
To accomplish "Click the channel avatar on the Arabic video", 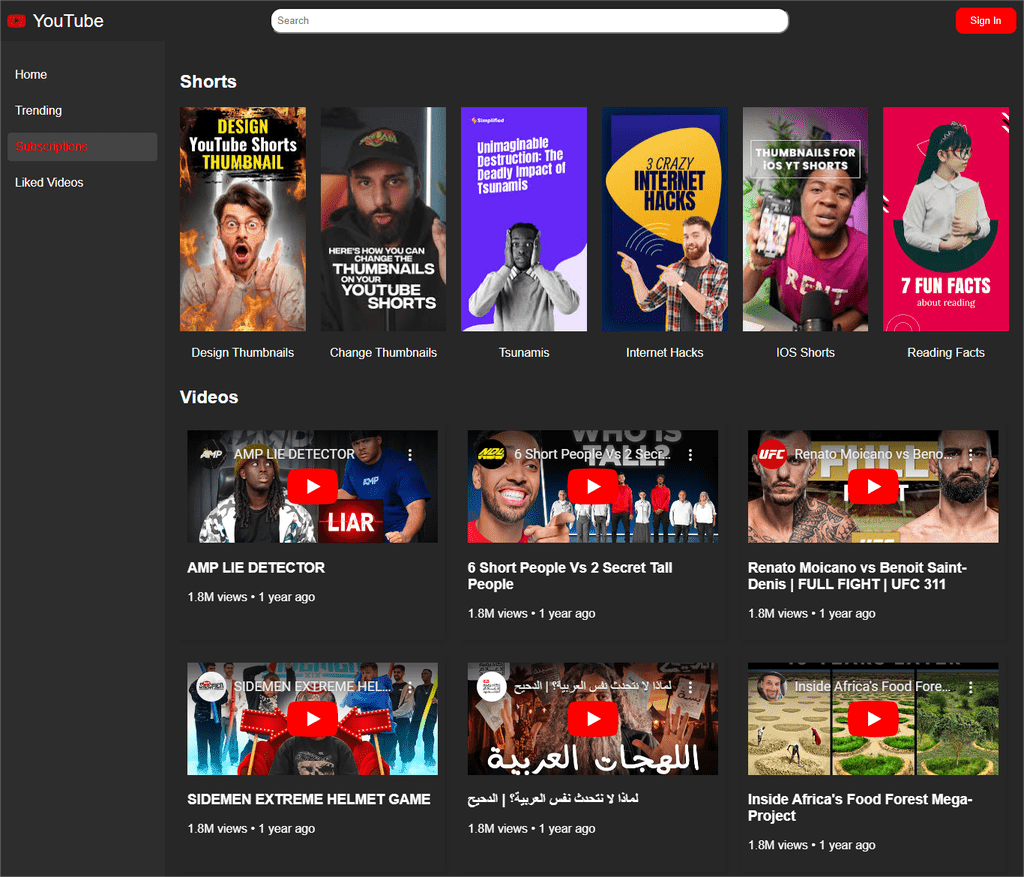I will 491,686.
